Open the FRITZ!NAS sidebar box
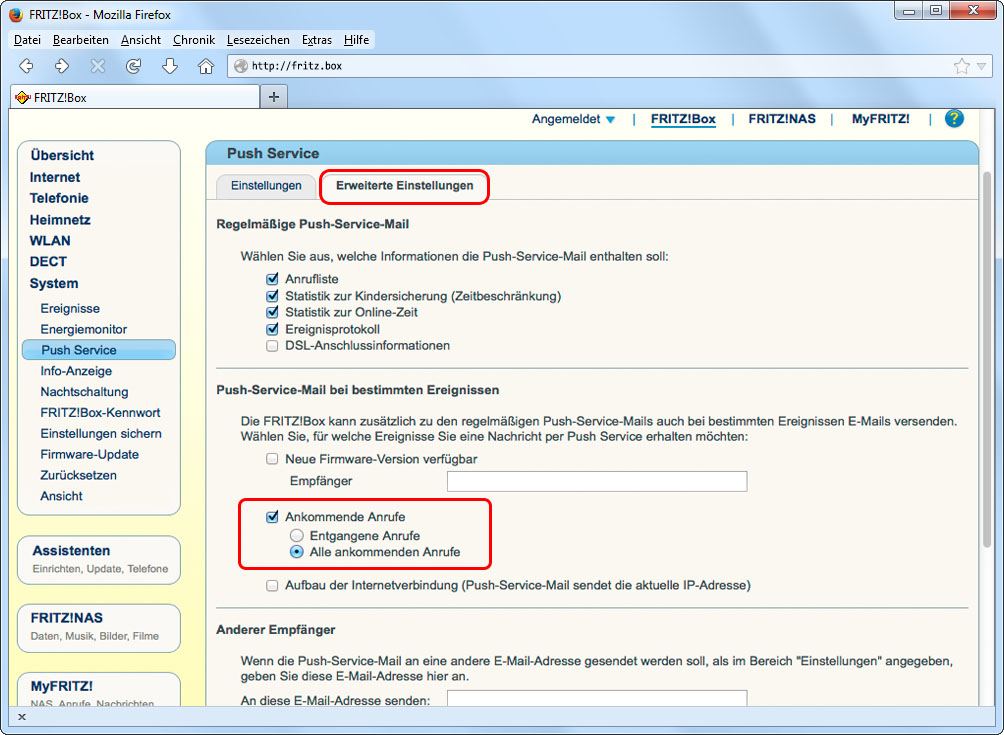Screen dimensions: 1004x735 [99, 627]
